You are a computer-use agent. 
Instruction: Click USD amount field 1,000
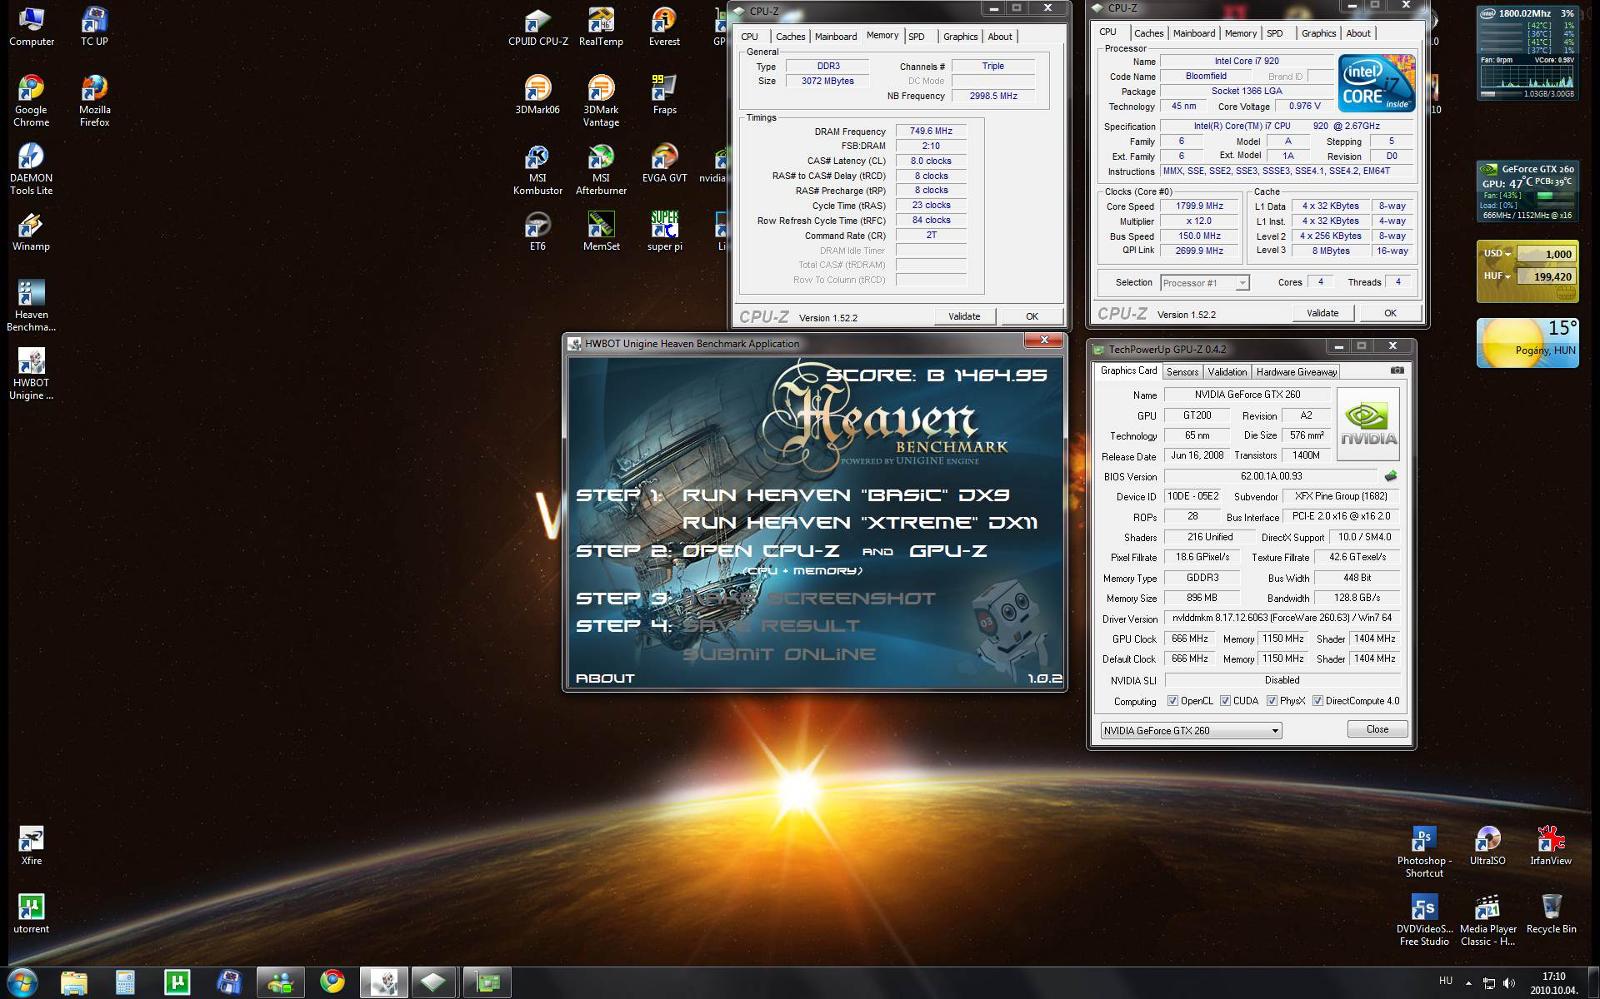pyautogui.click(x=1547, y=254)
